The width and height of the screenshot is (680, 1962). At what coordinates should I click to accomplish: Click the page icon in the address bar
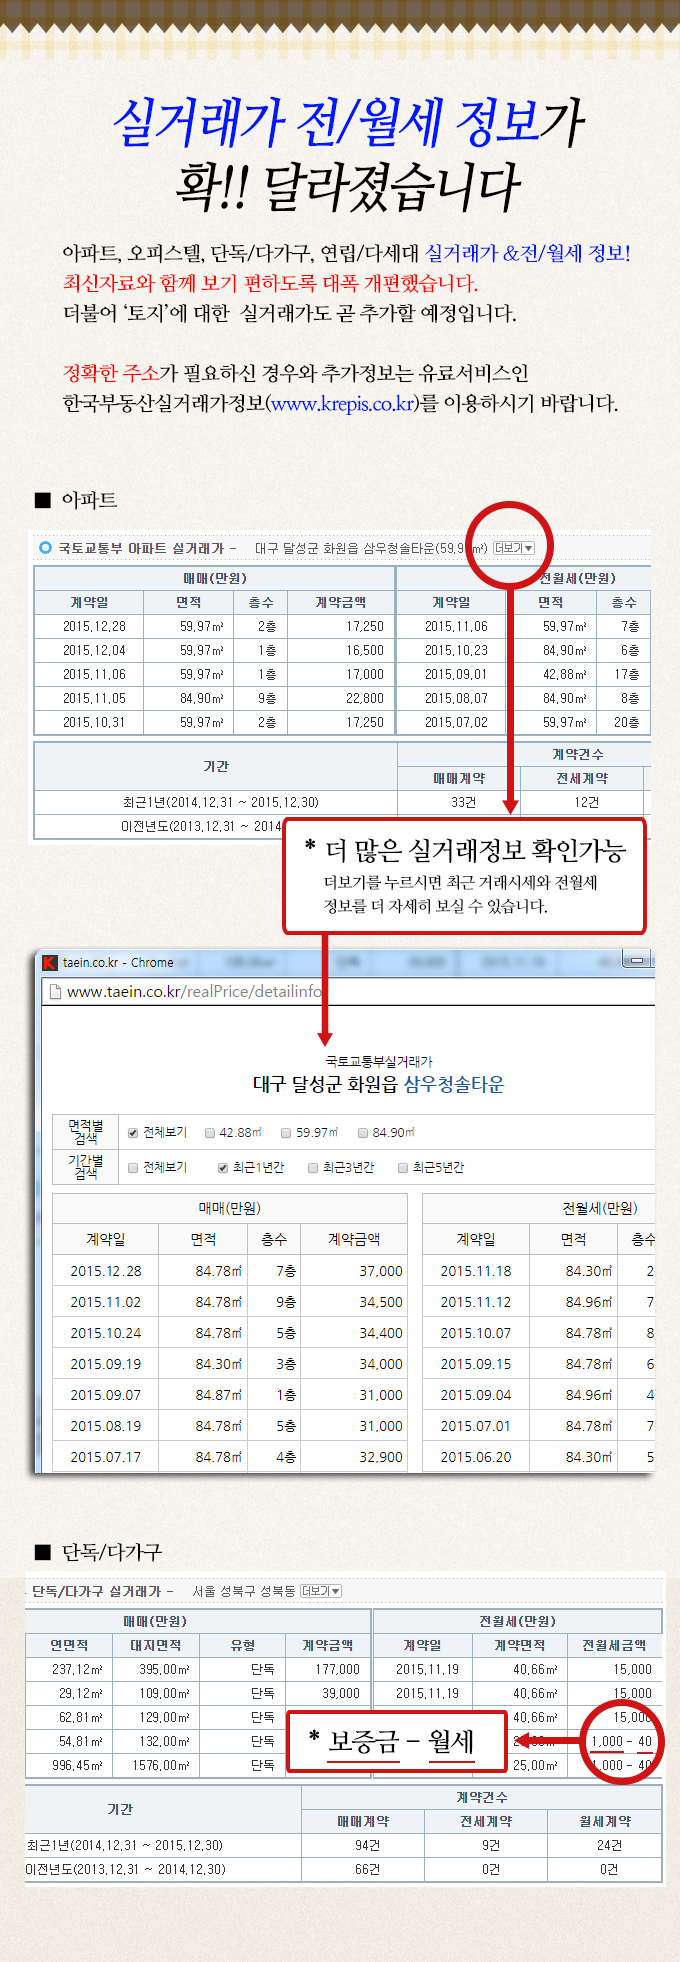(55, 992)
